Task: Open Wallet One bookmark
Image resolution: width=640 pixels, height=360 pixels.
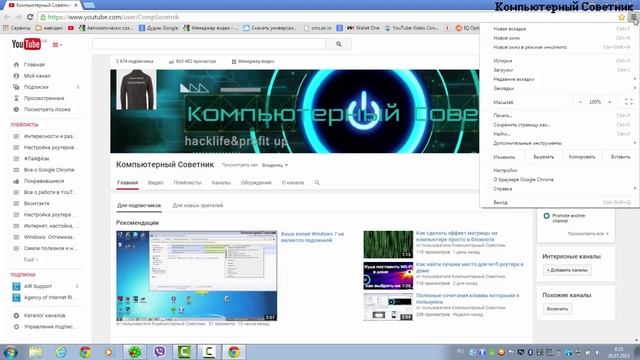Action: click(x=363, y=28)
